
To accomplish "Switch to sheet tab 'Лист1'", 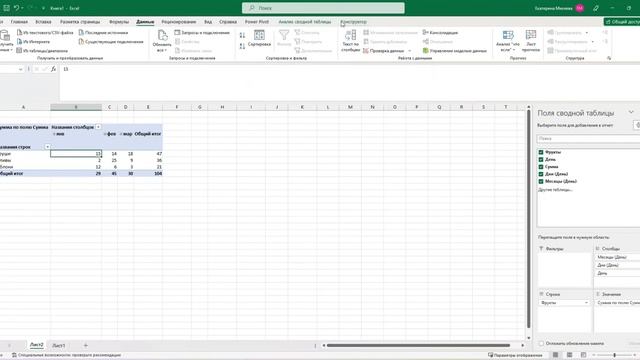I will pos(59,345).
